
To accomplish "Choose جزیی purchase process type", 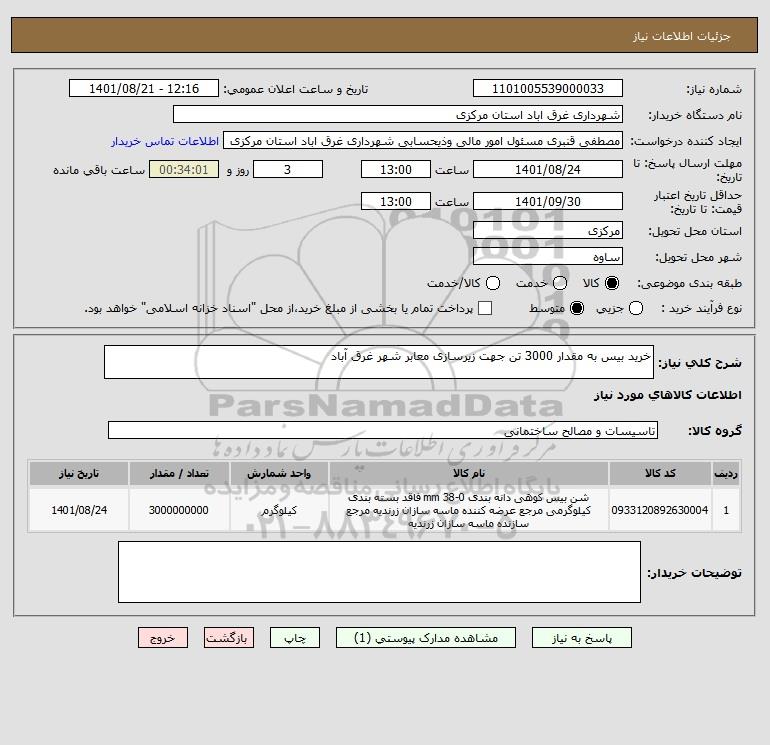I will click(x=636, y=308).
